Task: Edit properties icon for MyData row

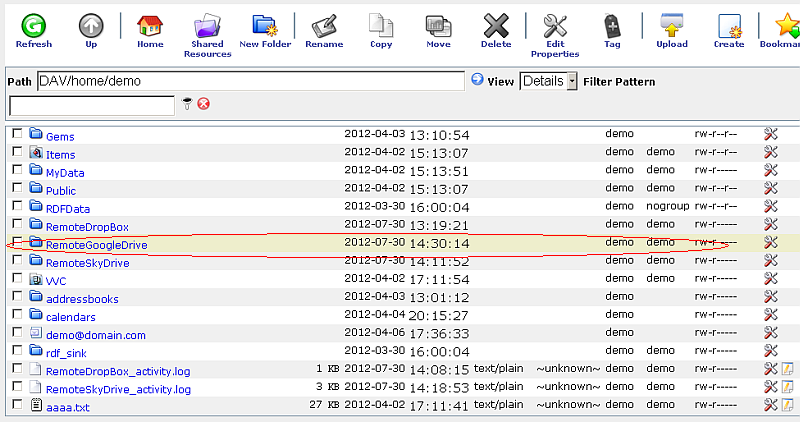Action: pos(771,171)
